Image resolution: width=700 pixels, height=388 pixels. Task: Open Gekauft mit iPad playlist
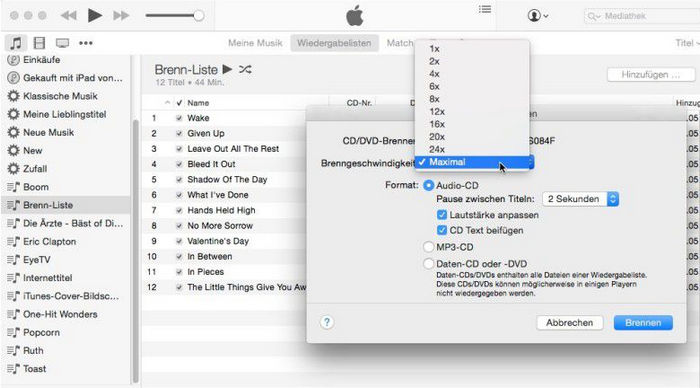point(65,78)
